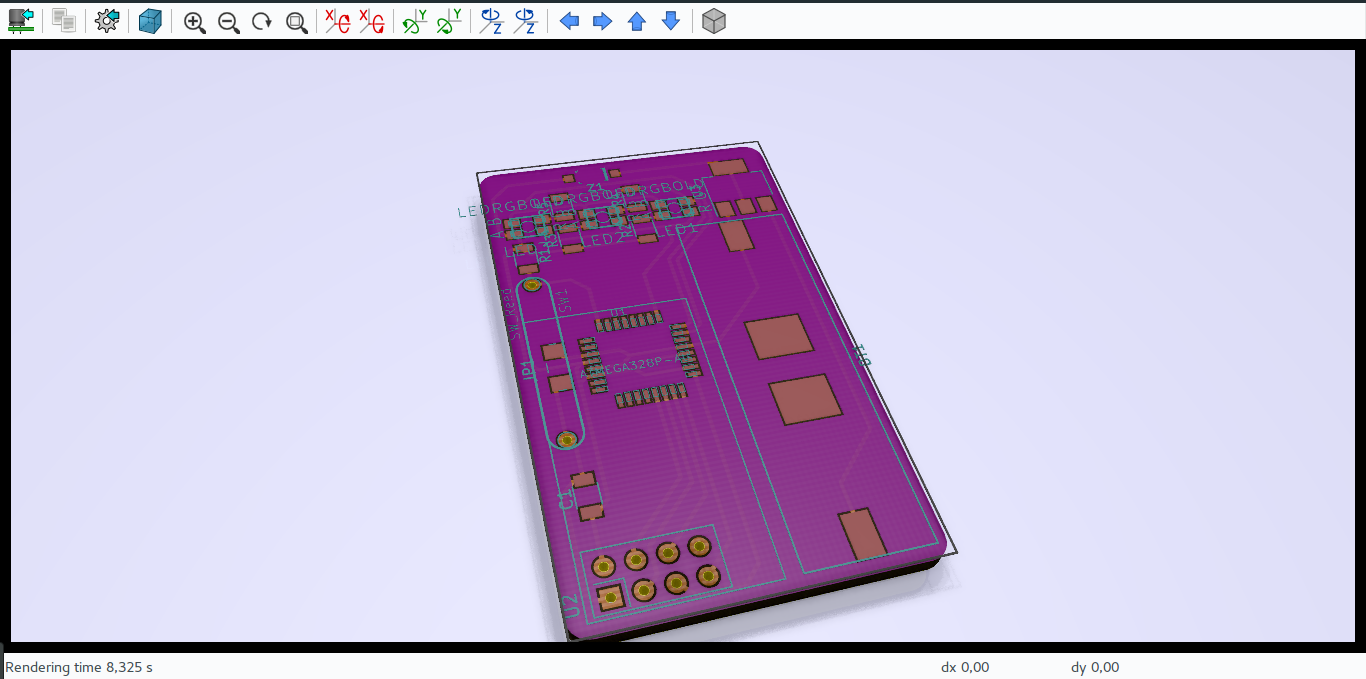This screenshot has height=679, width=1366.
Task: Pan the view up with blue arrow
Action: coord(636,20)
